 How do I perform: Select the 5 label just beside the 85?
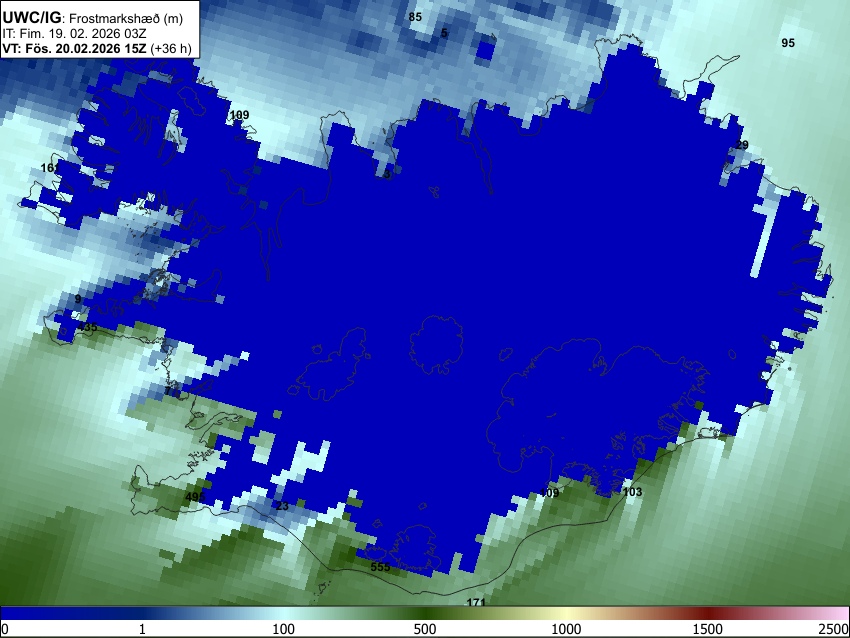click(x=444, y=33)
